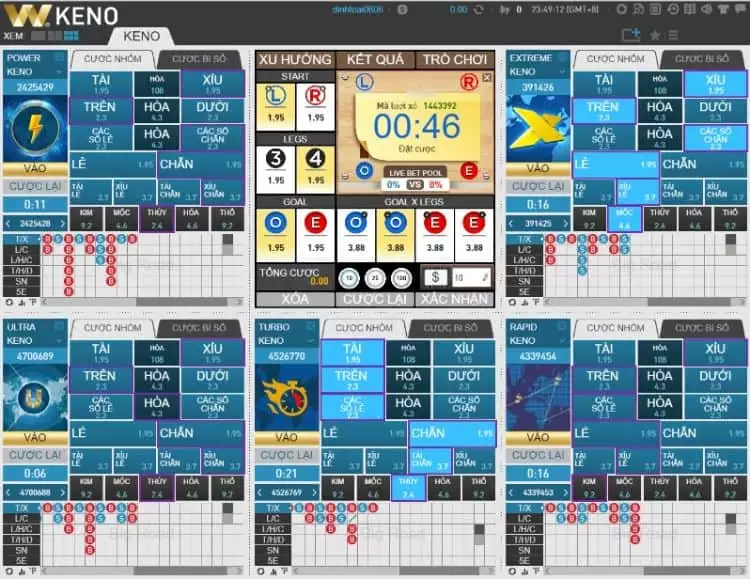The image size is (750, 579).
Task: Click CƯỢC LẠI under Rapid Keno
Action: tap(538, 455)
